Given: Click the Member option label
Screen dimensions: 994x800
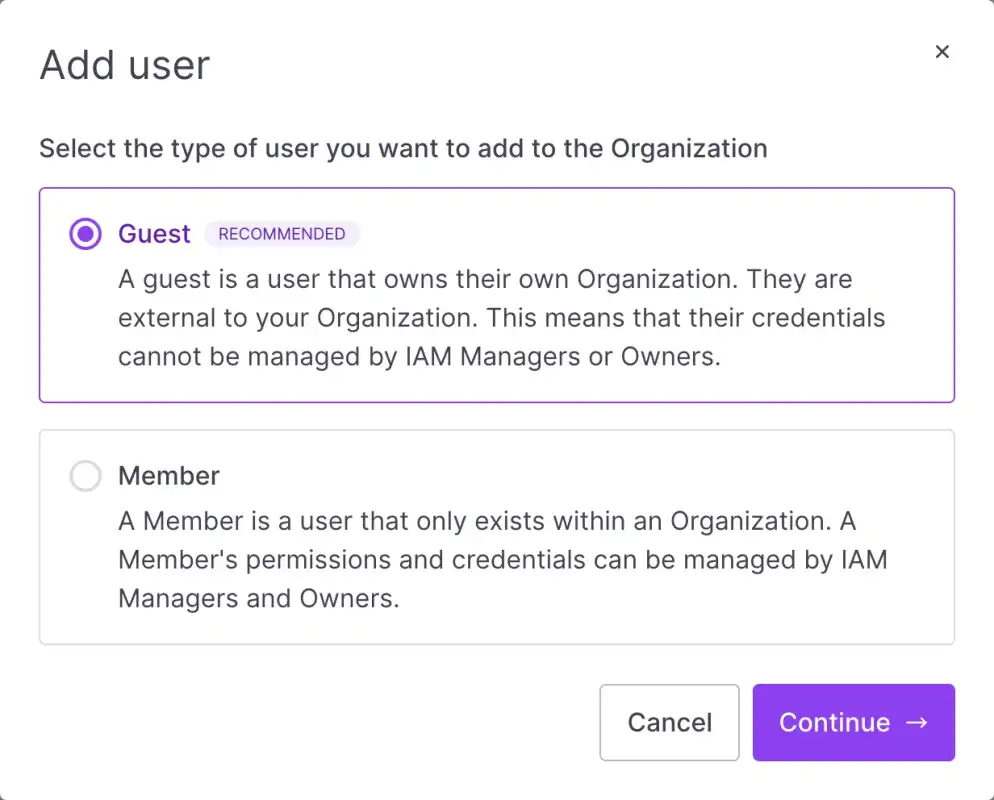Looking at the screenshot, I should (x=169, y=475).
